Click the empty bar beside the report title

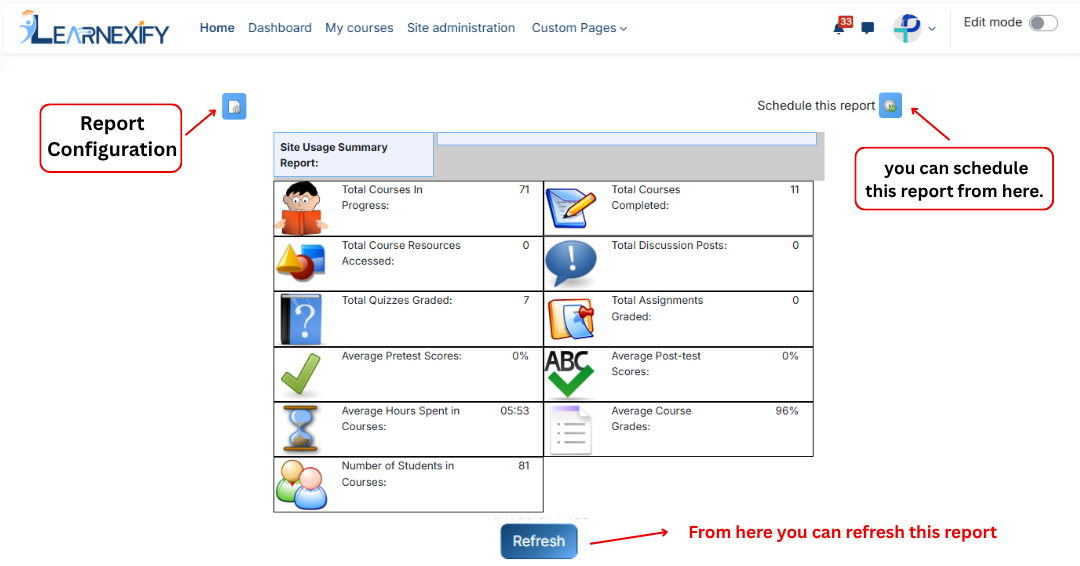[x=627, y=139]
